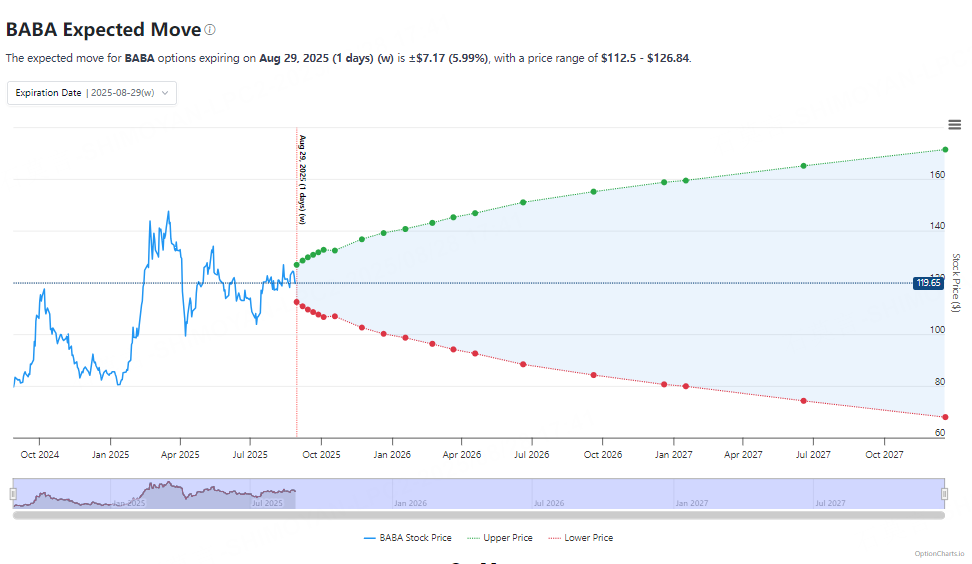Click the OptionCharts.io credit text
Viewport: 972px width, 564px height.
pos(939,553)
